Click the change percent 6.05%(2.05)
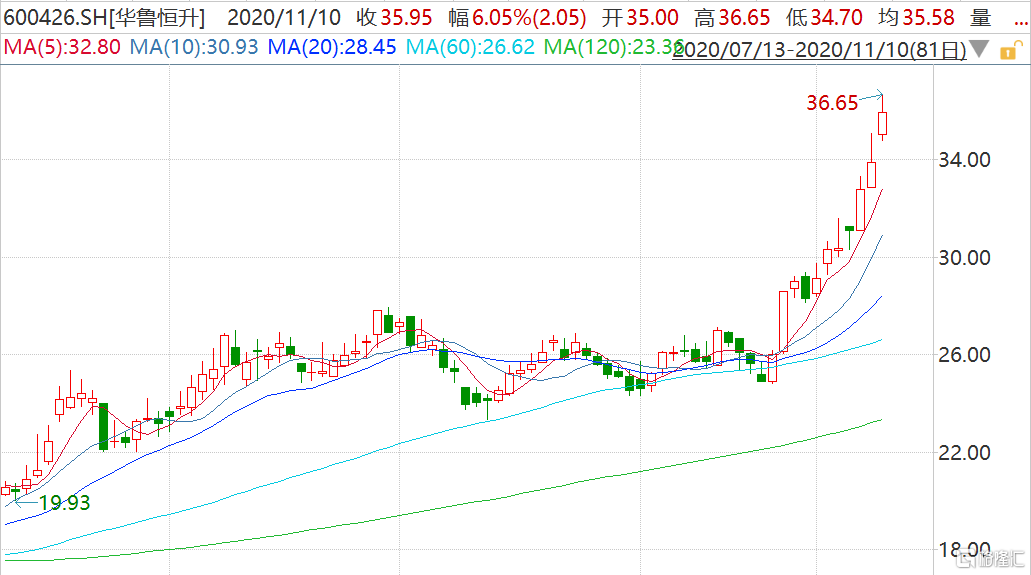 point(529,18)
